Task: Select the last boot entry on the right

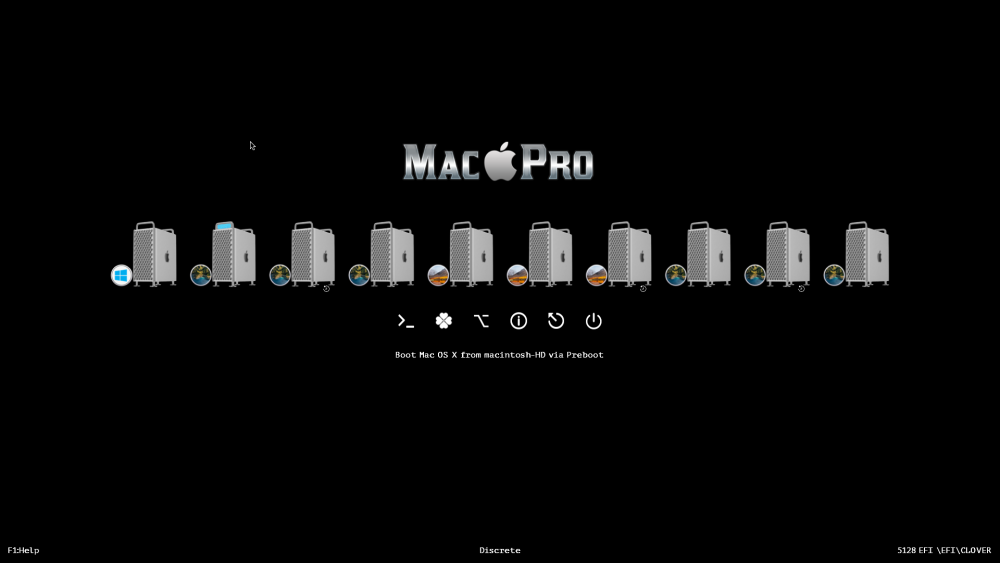Action: pyautogui.click(x=856, y=254)
